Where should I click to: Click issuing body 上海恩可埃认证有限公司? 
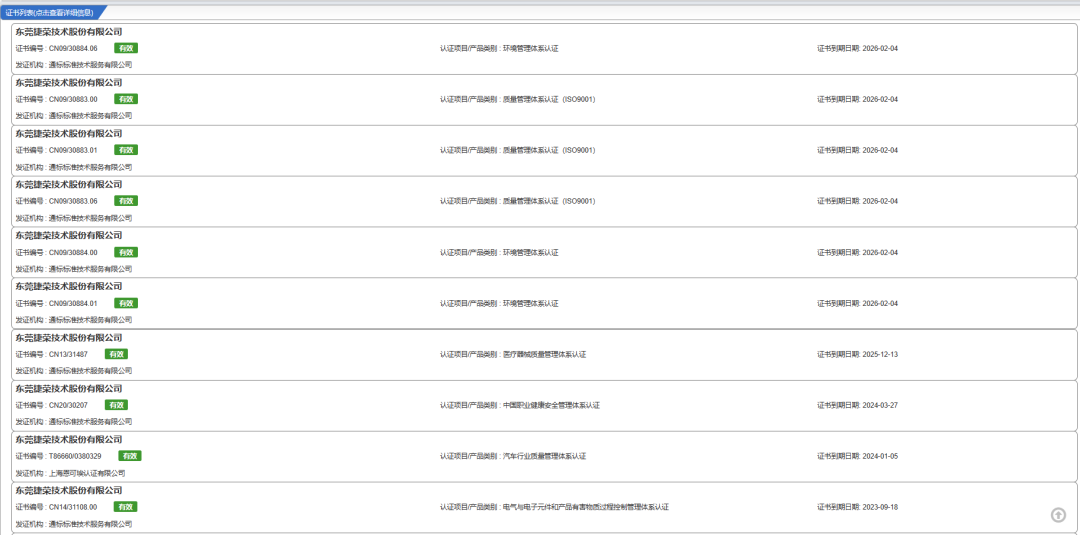tap(87, 474)
